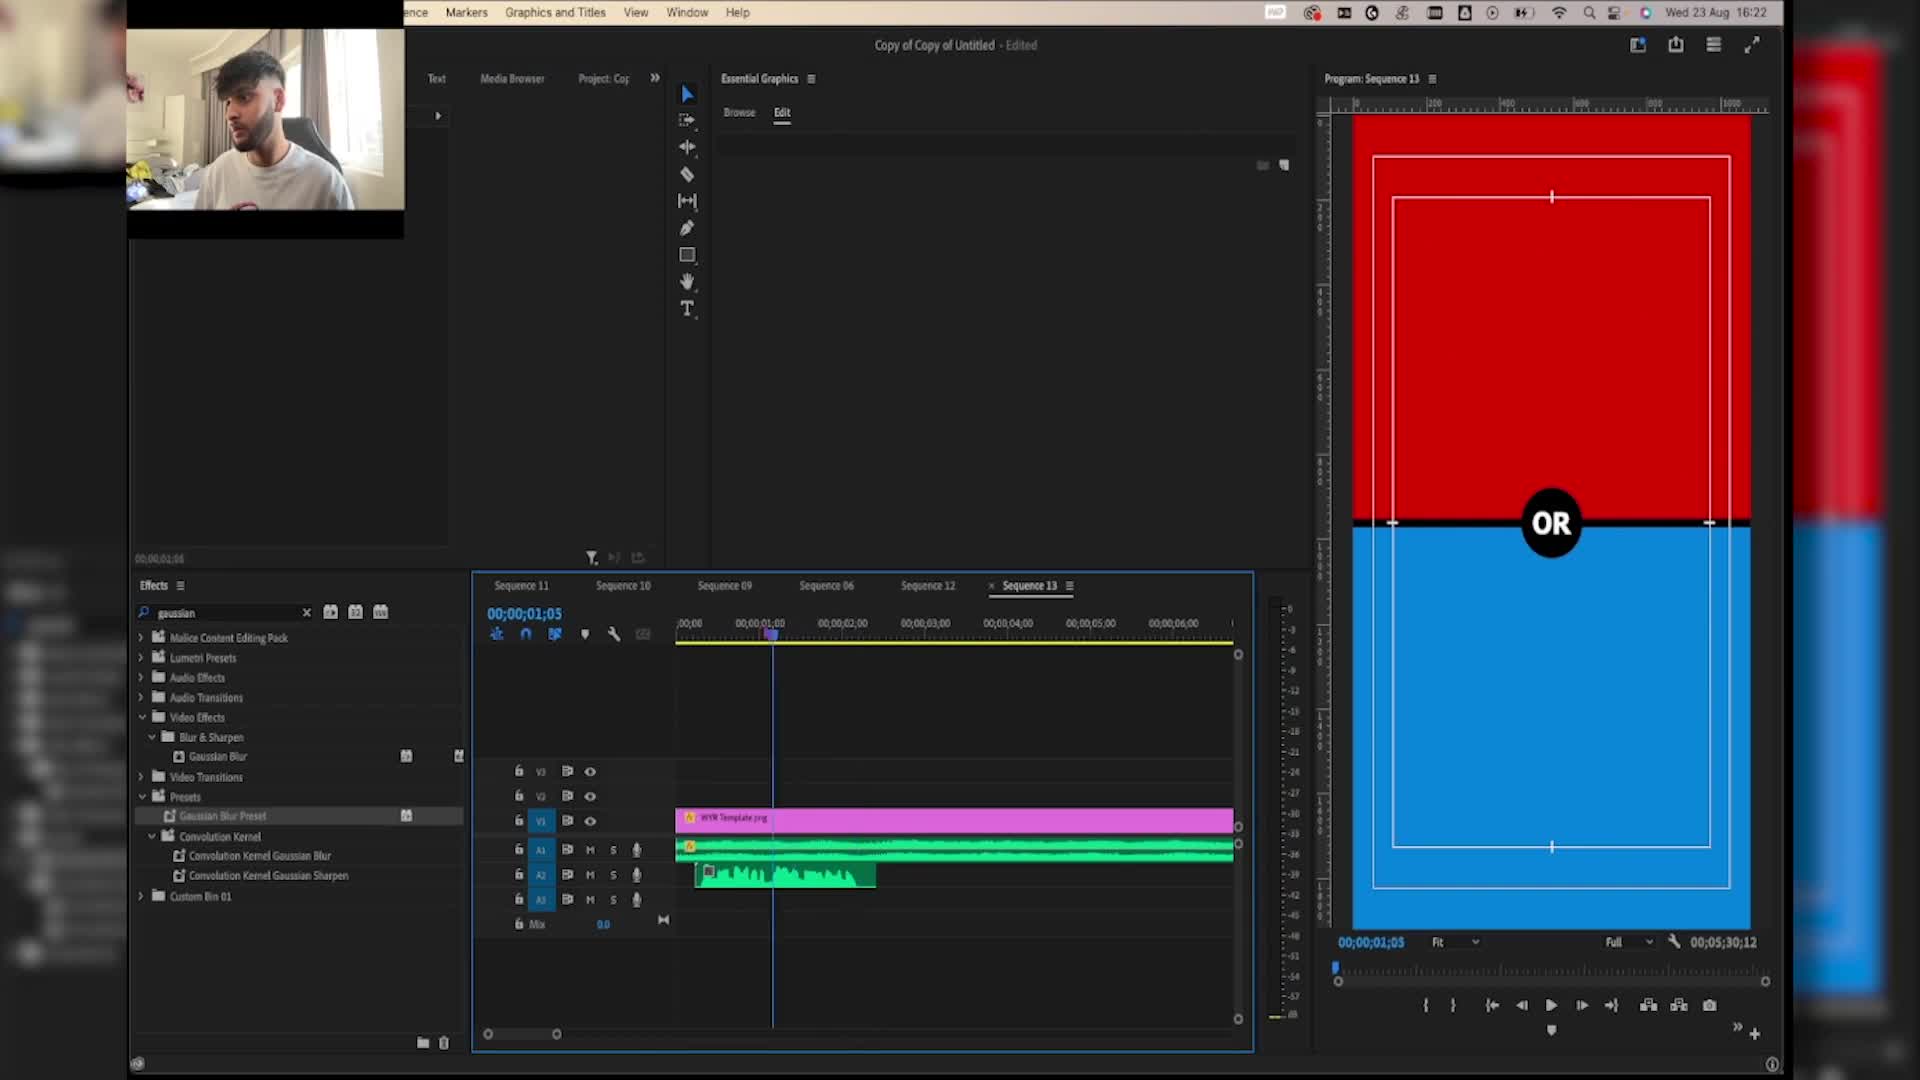
Task: Switch to the Sequence 11 tab
Action: pyautogui.click(x=521, y=585)
